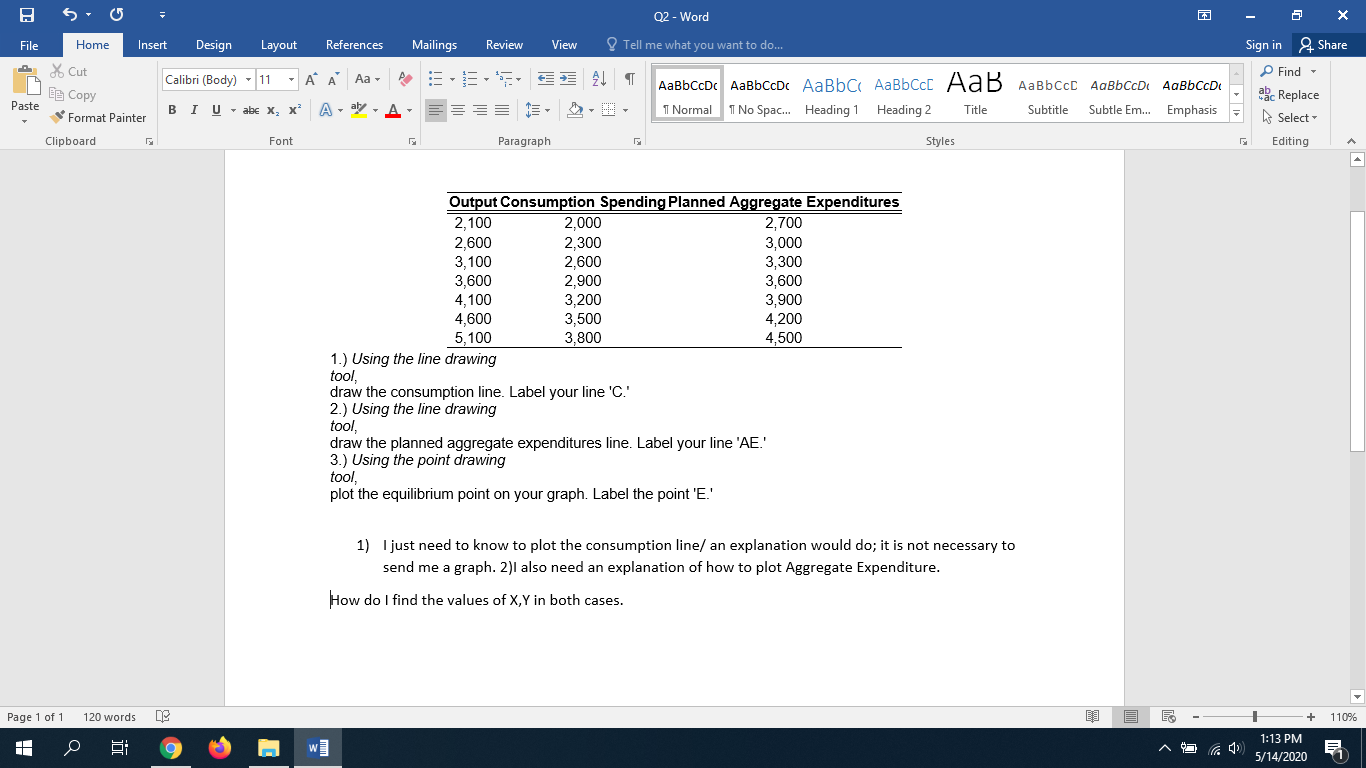Viewport: 1366px width, 768px height.
Task: Click the Share button
Action: (1325, 45)
